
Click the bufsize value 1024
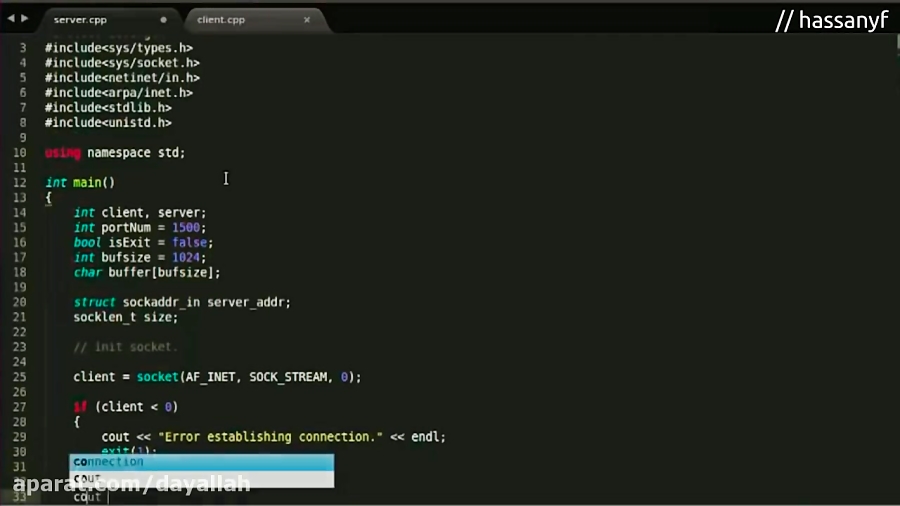click(x=186, y=257)
